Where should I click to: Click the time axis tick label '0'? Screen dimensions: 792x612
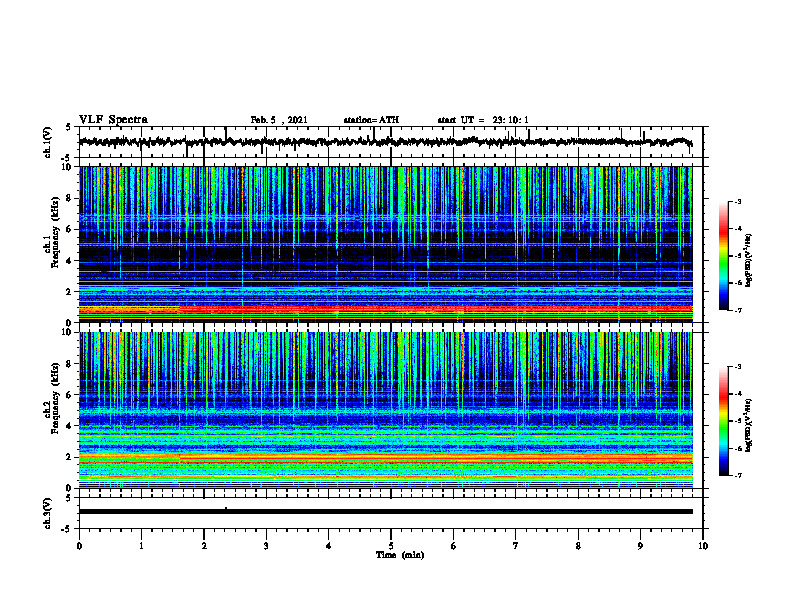pos(79,546)
